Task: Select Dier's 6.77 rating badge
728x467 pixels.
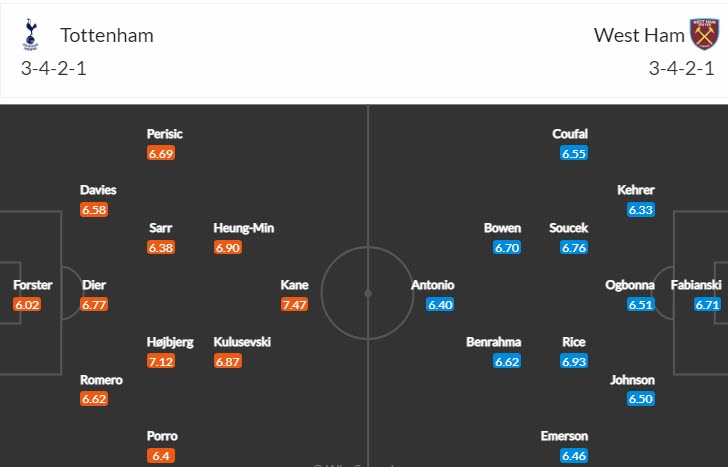Action: 94,304
